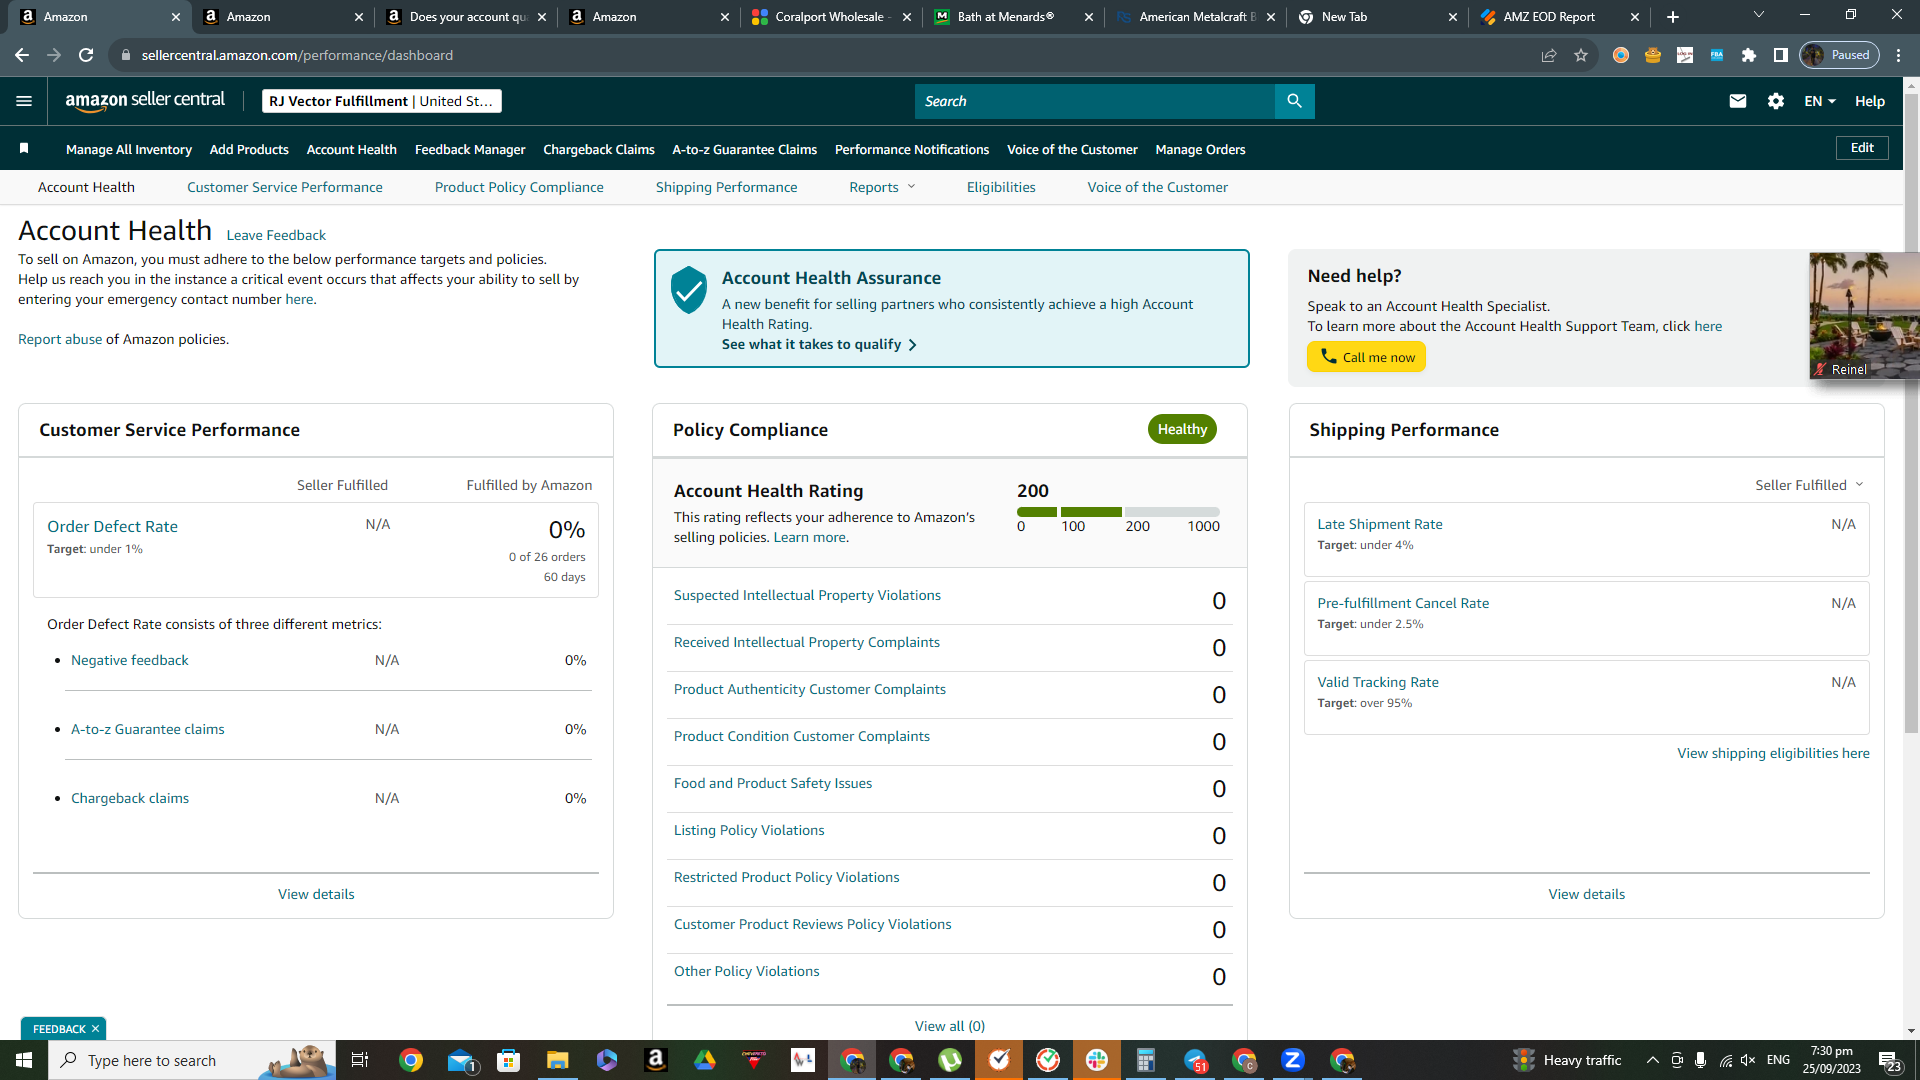
Task: Click the share page icon in the address bar
Action: pos(1549,55)
